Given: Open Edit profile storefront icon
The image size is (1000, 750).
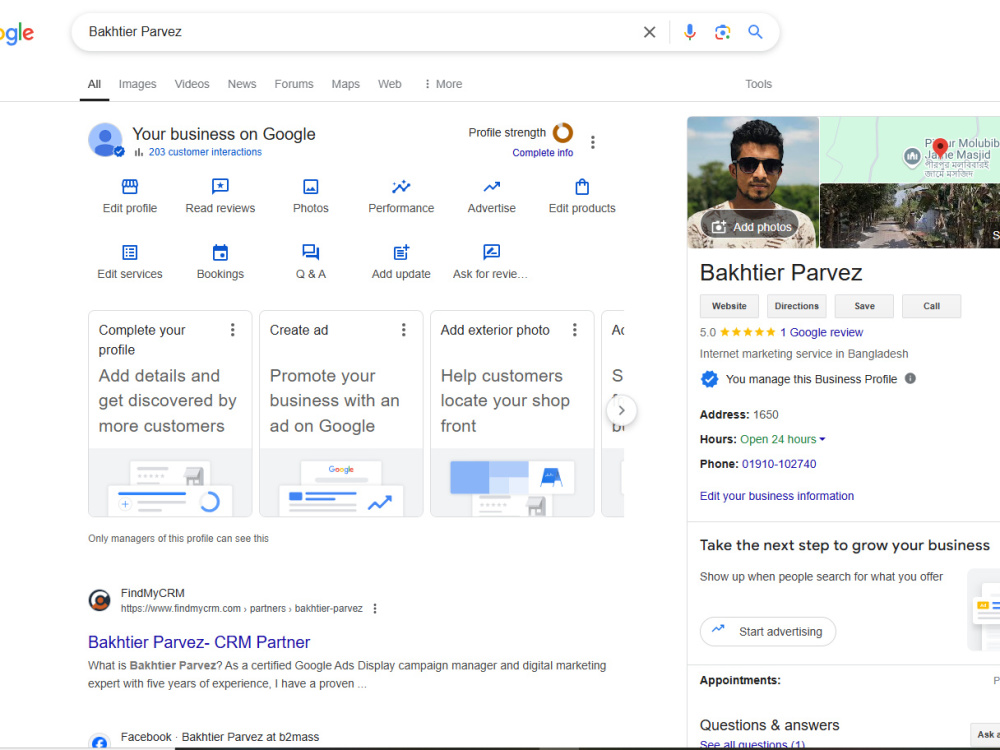Looking at the screenshot, I should click(x=129, y=186).
